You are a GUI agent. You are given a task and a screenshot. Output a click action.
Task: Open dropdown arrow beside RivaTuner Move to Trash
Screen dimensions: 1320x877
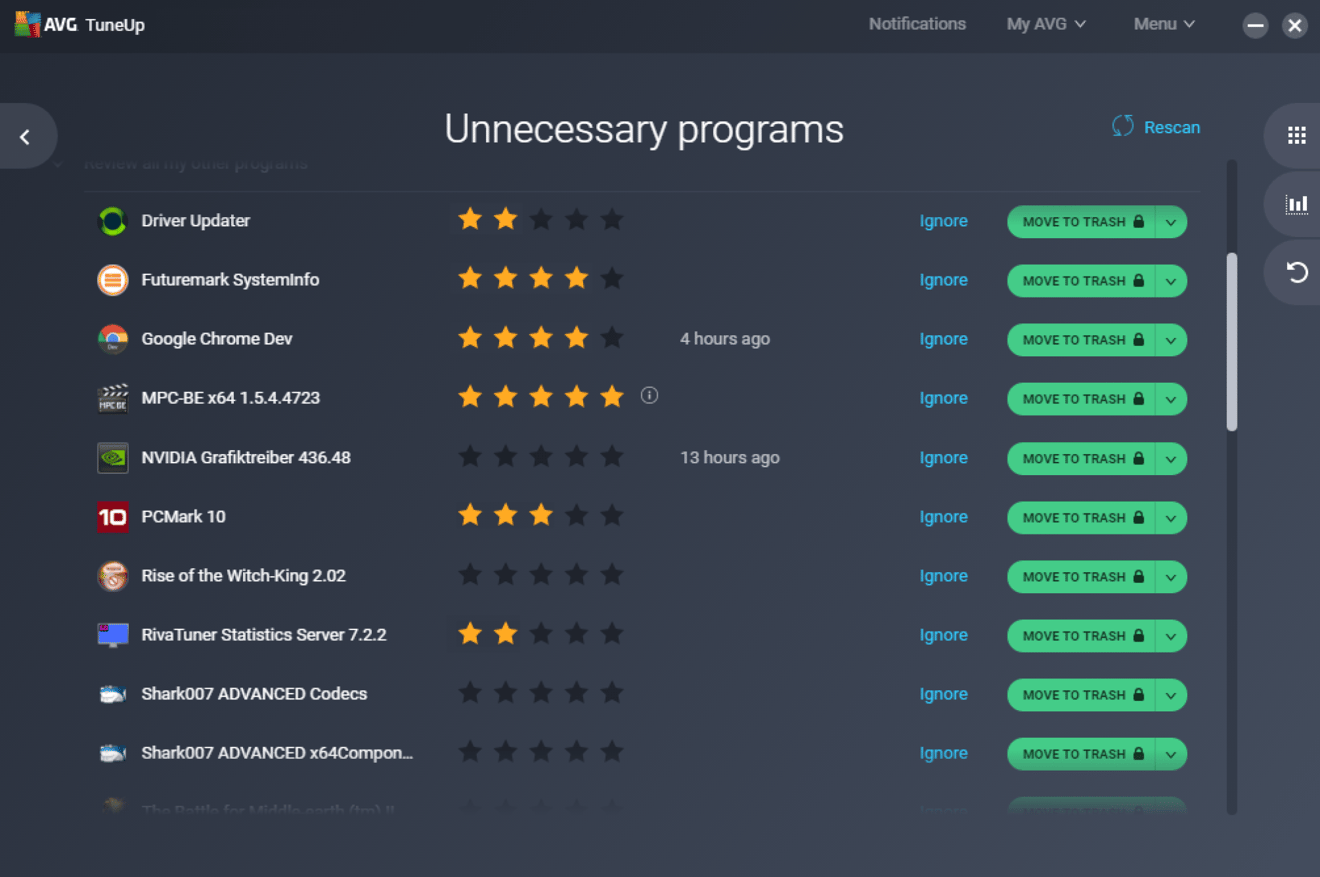[x=1171, y=636]
